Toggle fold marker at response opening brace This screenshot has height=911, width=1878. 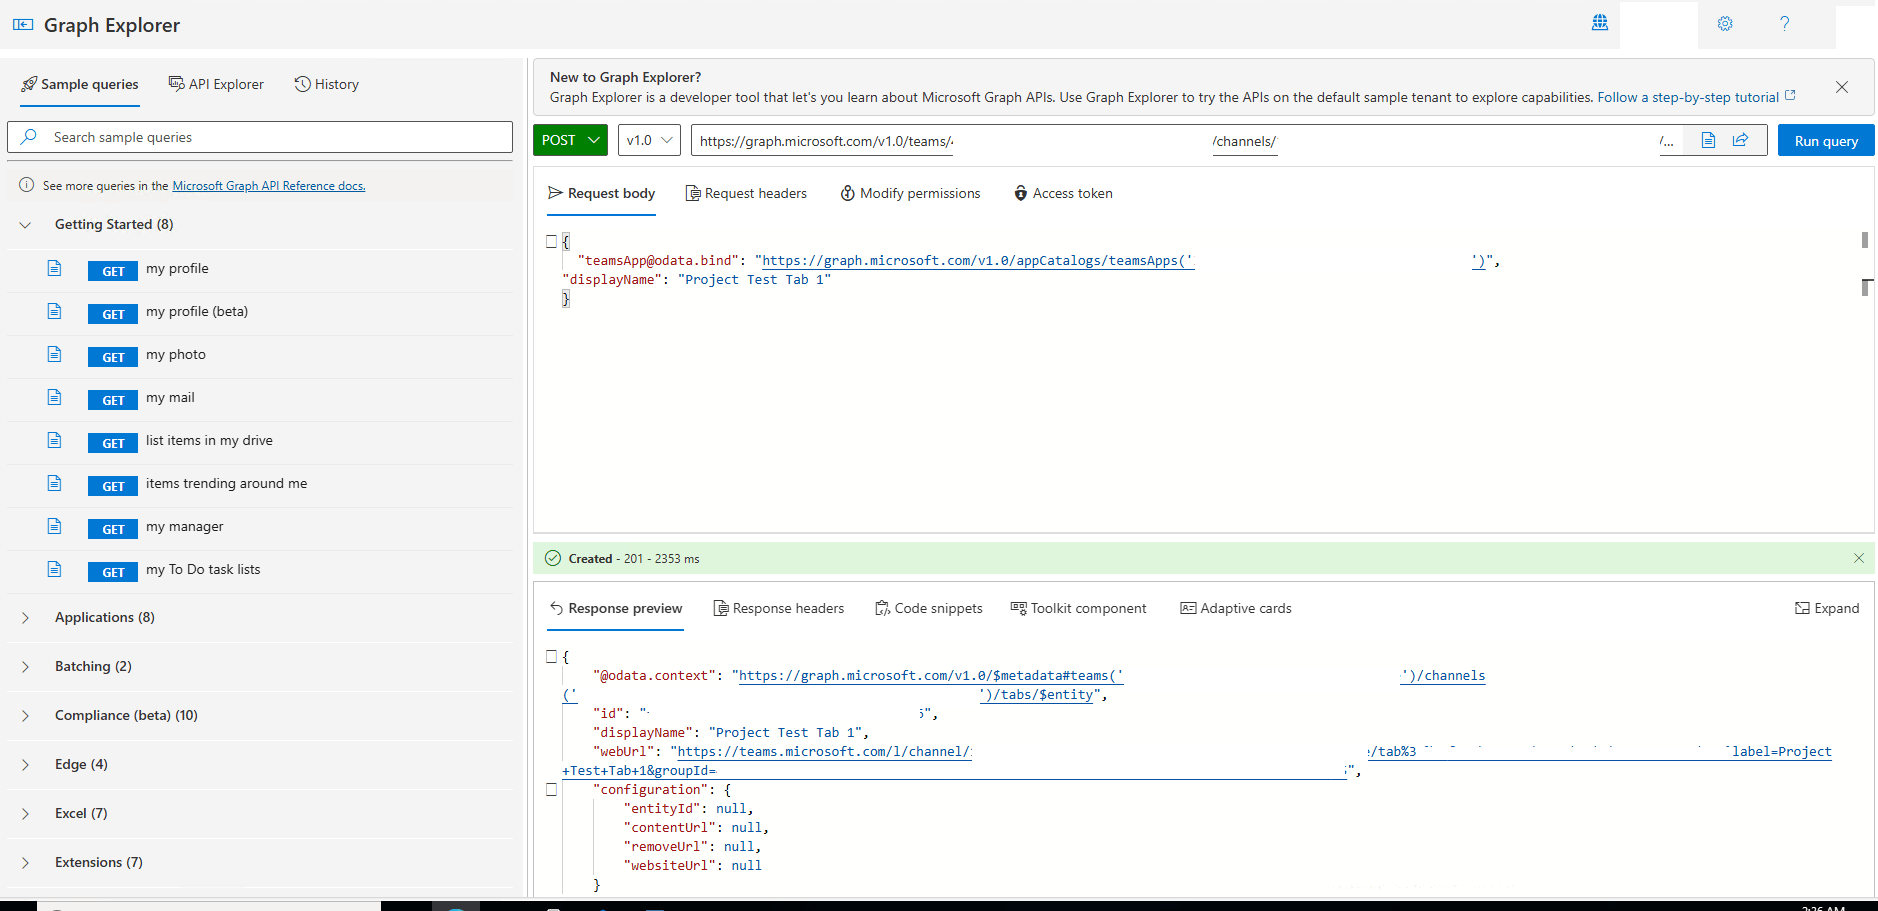tap(551, 656)
